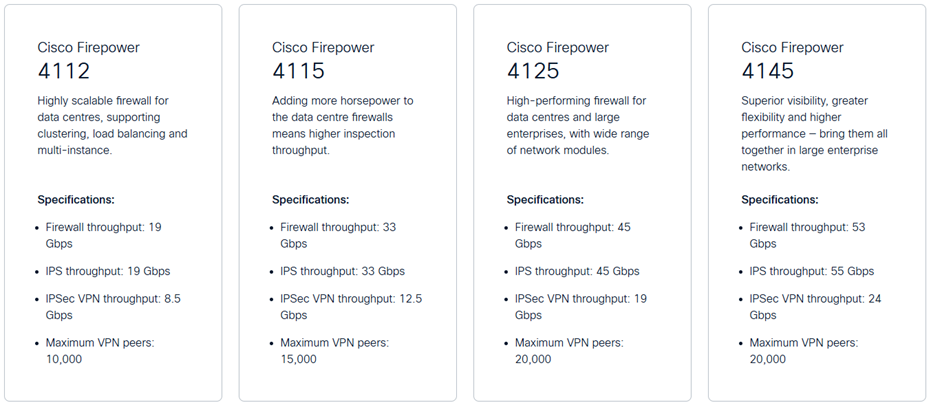The height and width of the screenshot is (405, 931).
Task: Click the 4125 description about network modules
Action: coord(578,125)
